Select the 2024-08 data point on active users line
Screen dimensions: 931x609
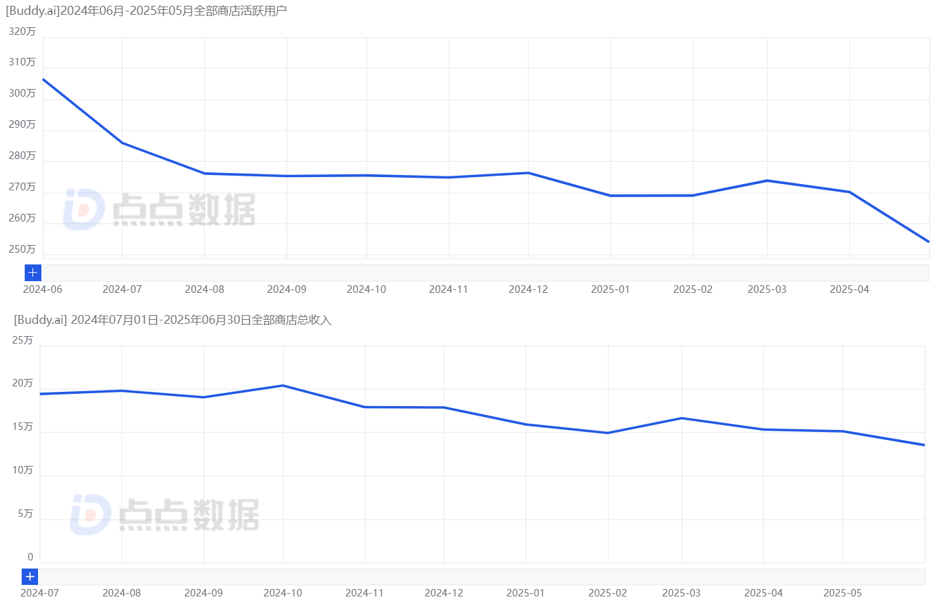(205, 173)
